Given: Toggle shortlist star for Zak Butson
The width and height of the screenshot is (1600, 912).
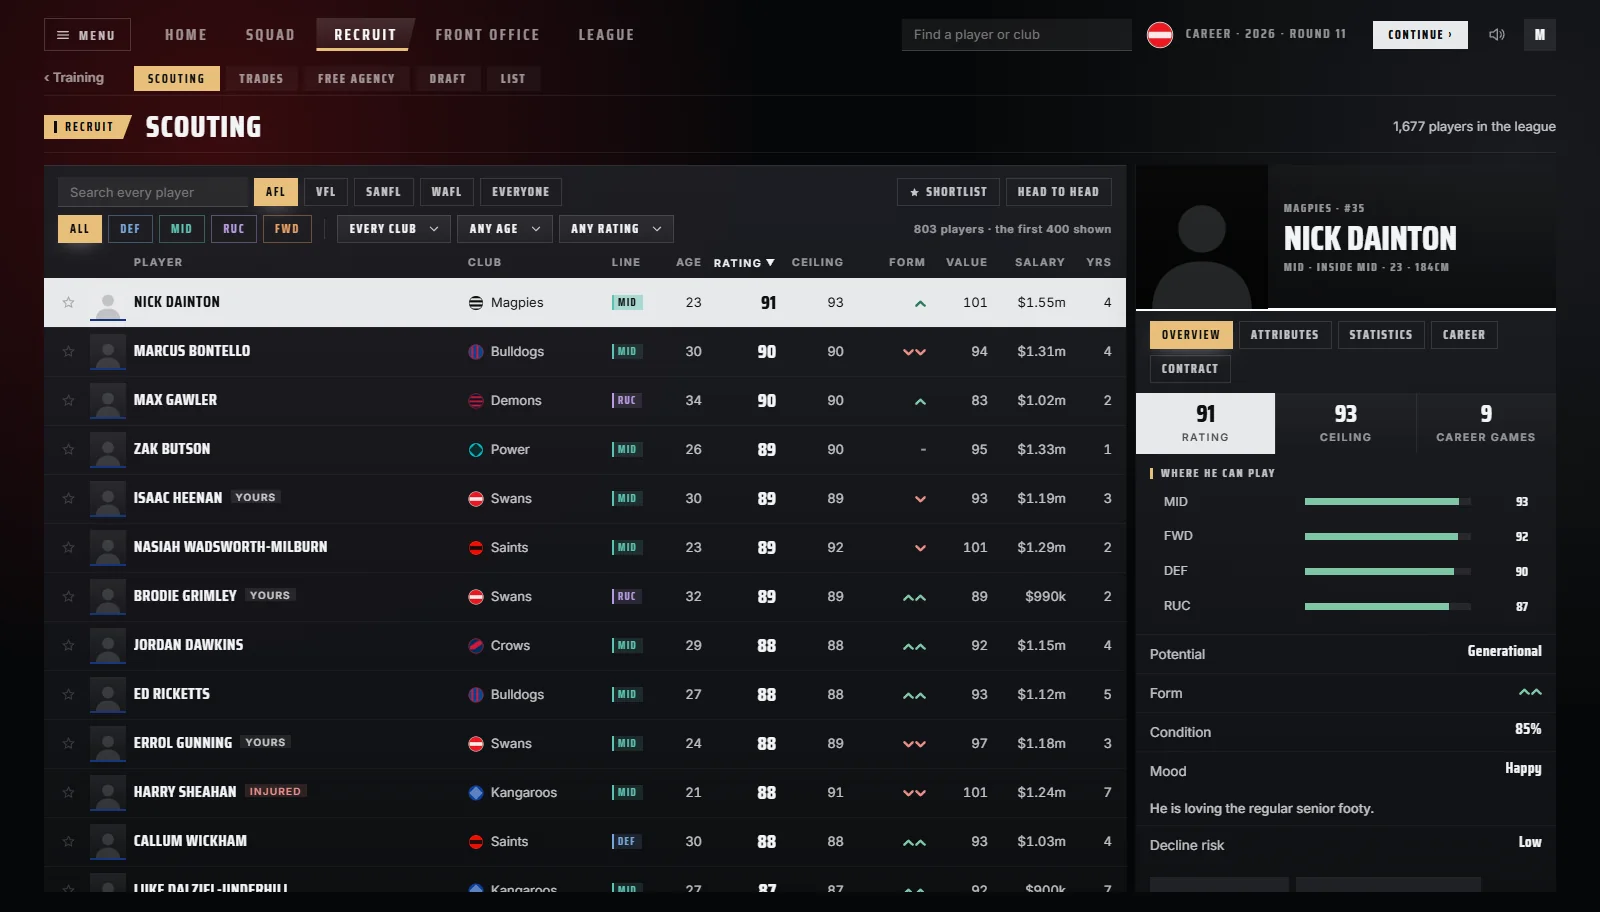Looking at the screenshot, I should pyautogui.click(x=68, y=449).
